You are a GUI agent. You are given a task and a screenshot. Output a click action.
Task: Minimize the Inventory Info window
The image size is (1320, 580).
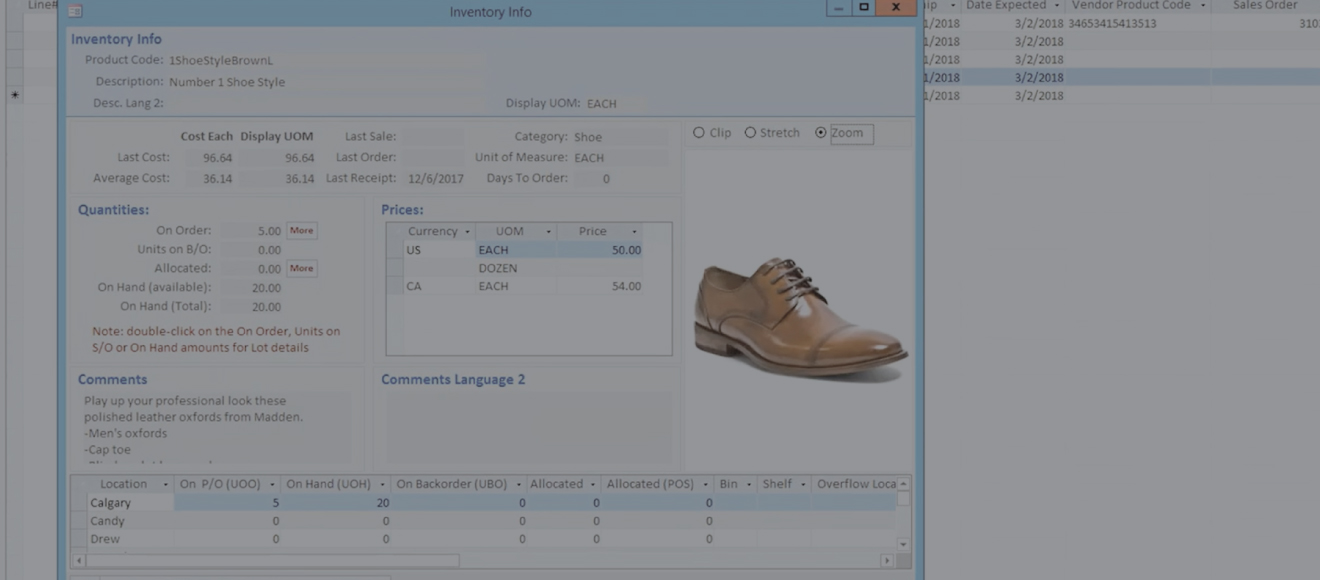[x=838, y=7]
